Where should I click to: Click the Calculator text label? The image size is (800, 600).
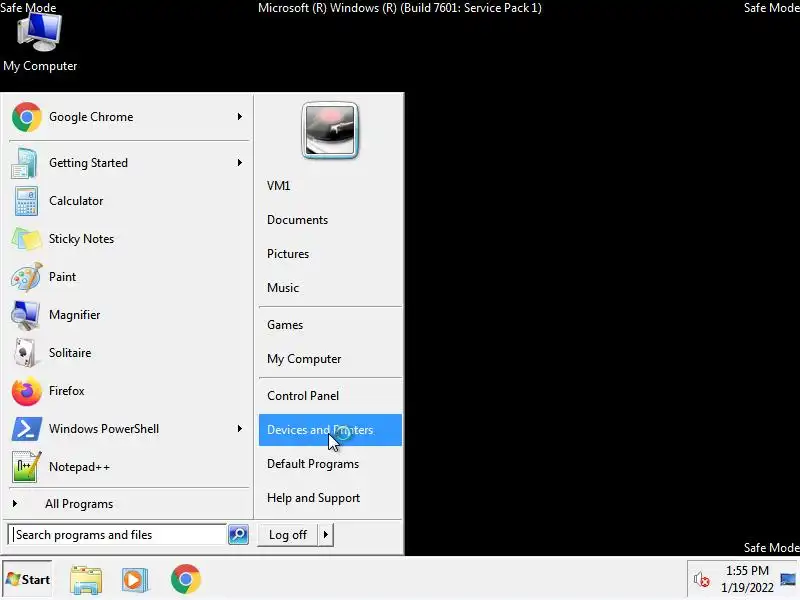(x=76, y=201)
